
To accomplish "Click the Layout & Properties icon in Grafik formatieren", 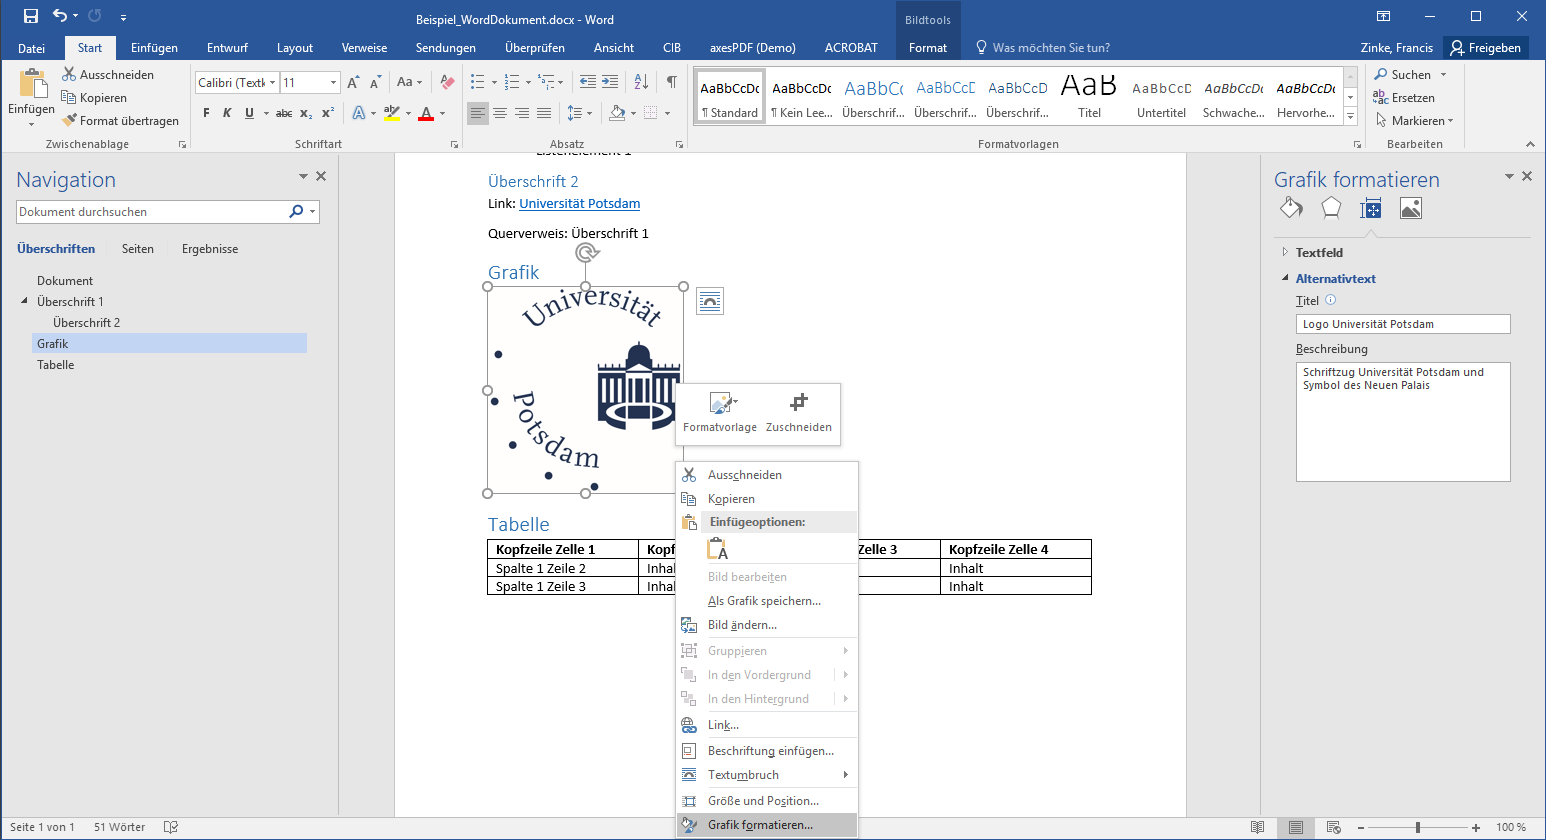I will [1371, 208].
